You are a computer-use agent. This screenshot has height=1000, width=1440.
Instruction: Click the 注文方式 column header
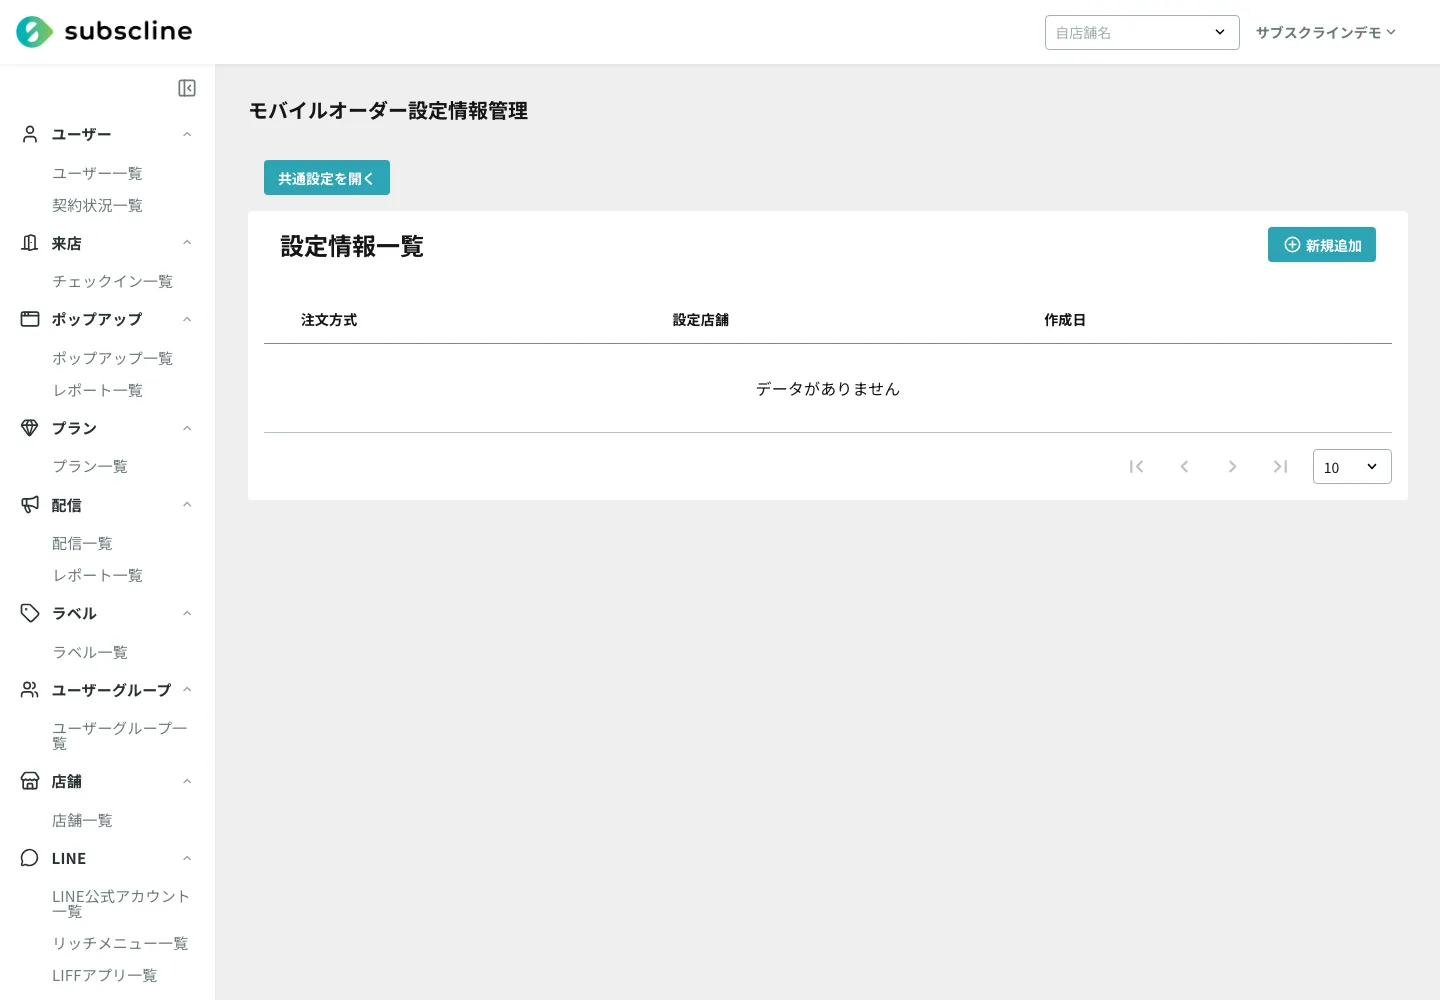click(x=329, y=320)
